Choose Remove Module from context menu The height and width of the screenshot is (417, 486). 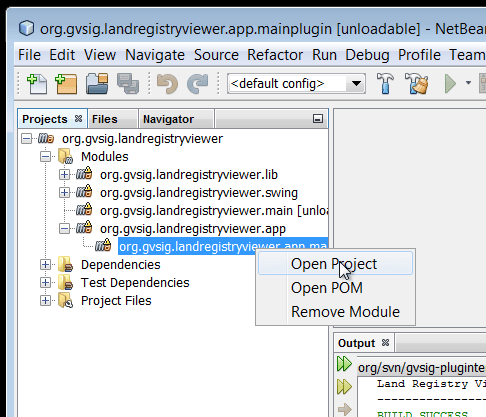[335, 312]
